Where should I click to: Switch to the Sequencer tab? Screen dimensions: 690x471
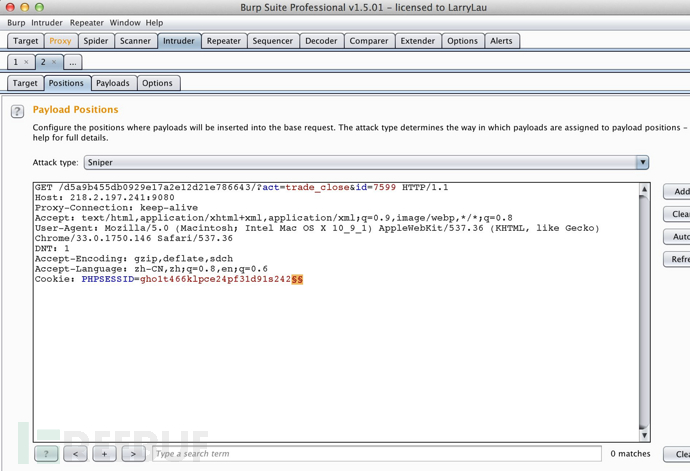(272, 41)
